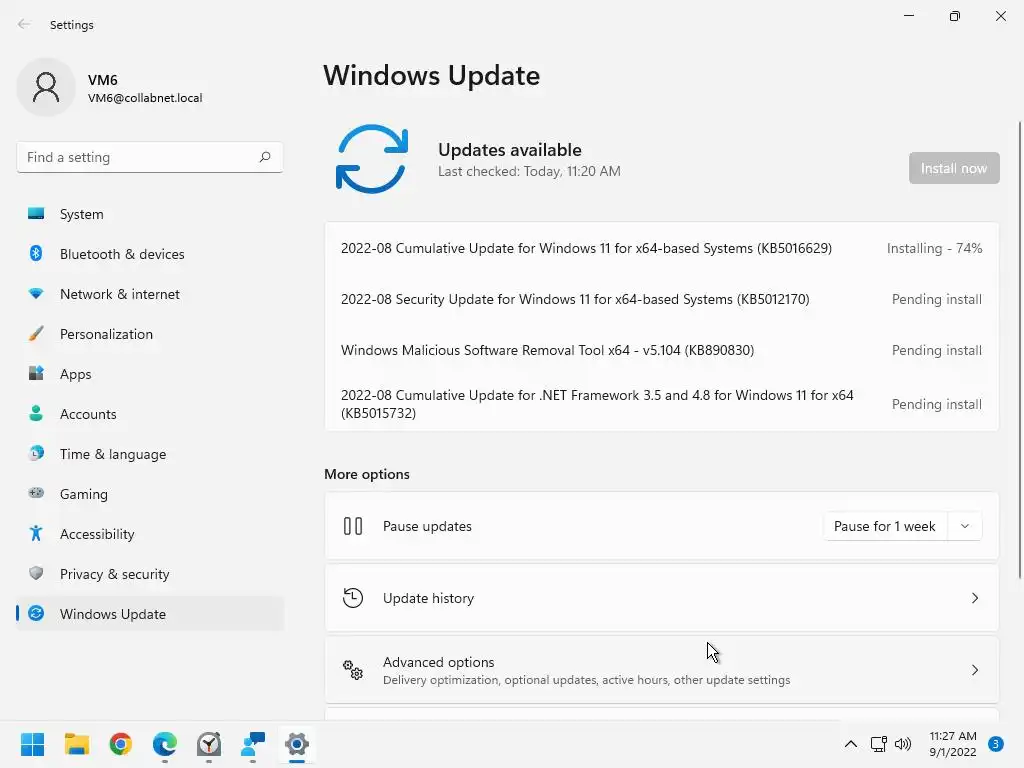Select Privacy & security in the sidebar

coord(150,573)
